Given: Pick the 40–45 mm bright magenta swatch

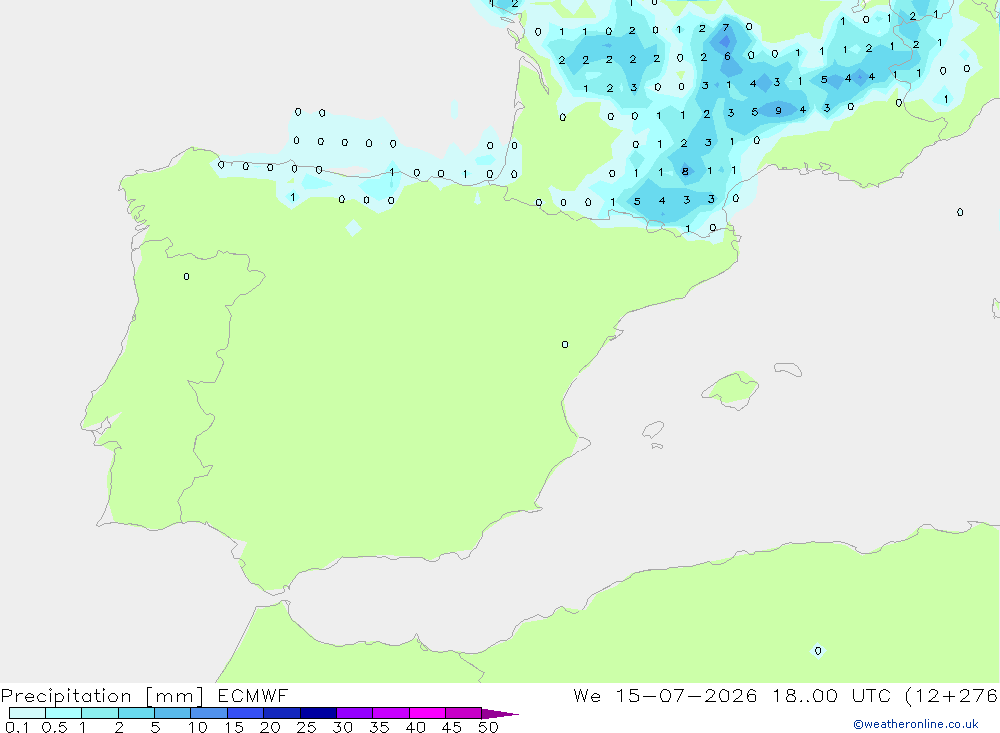Looking at the screenshot, I should 427,713.
